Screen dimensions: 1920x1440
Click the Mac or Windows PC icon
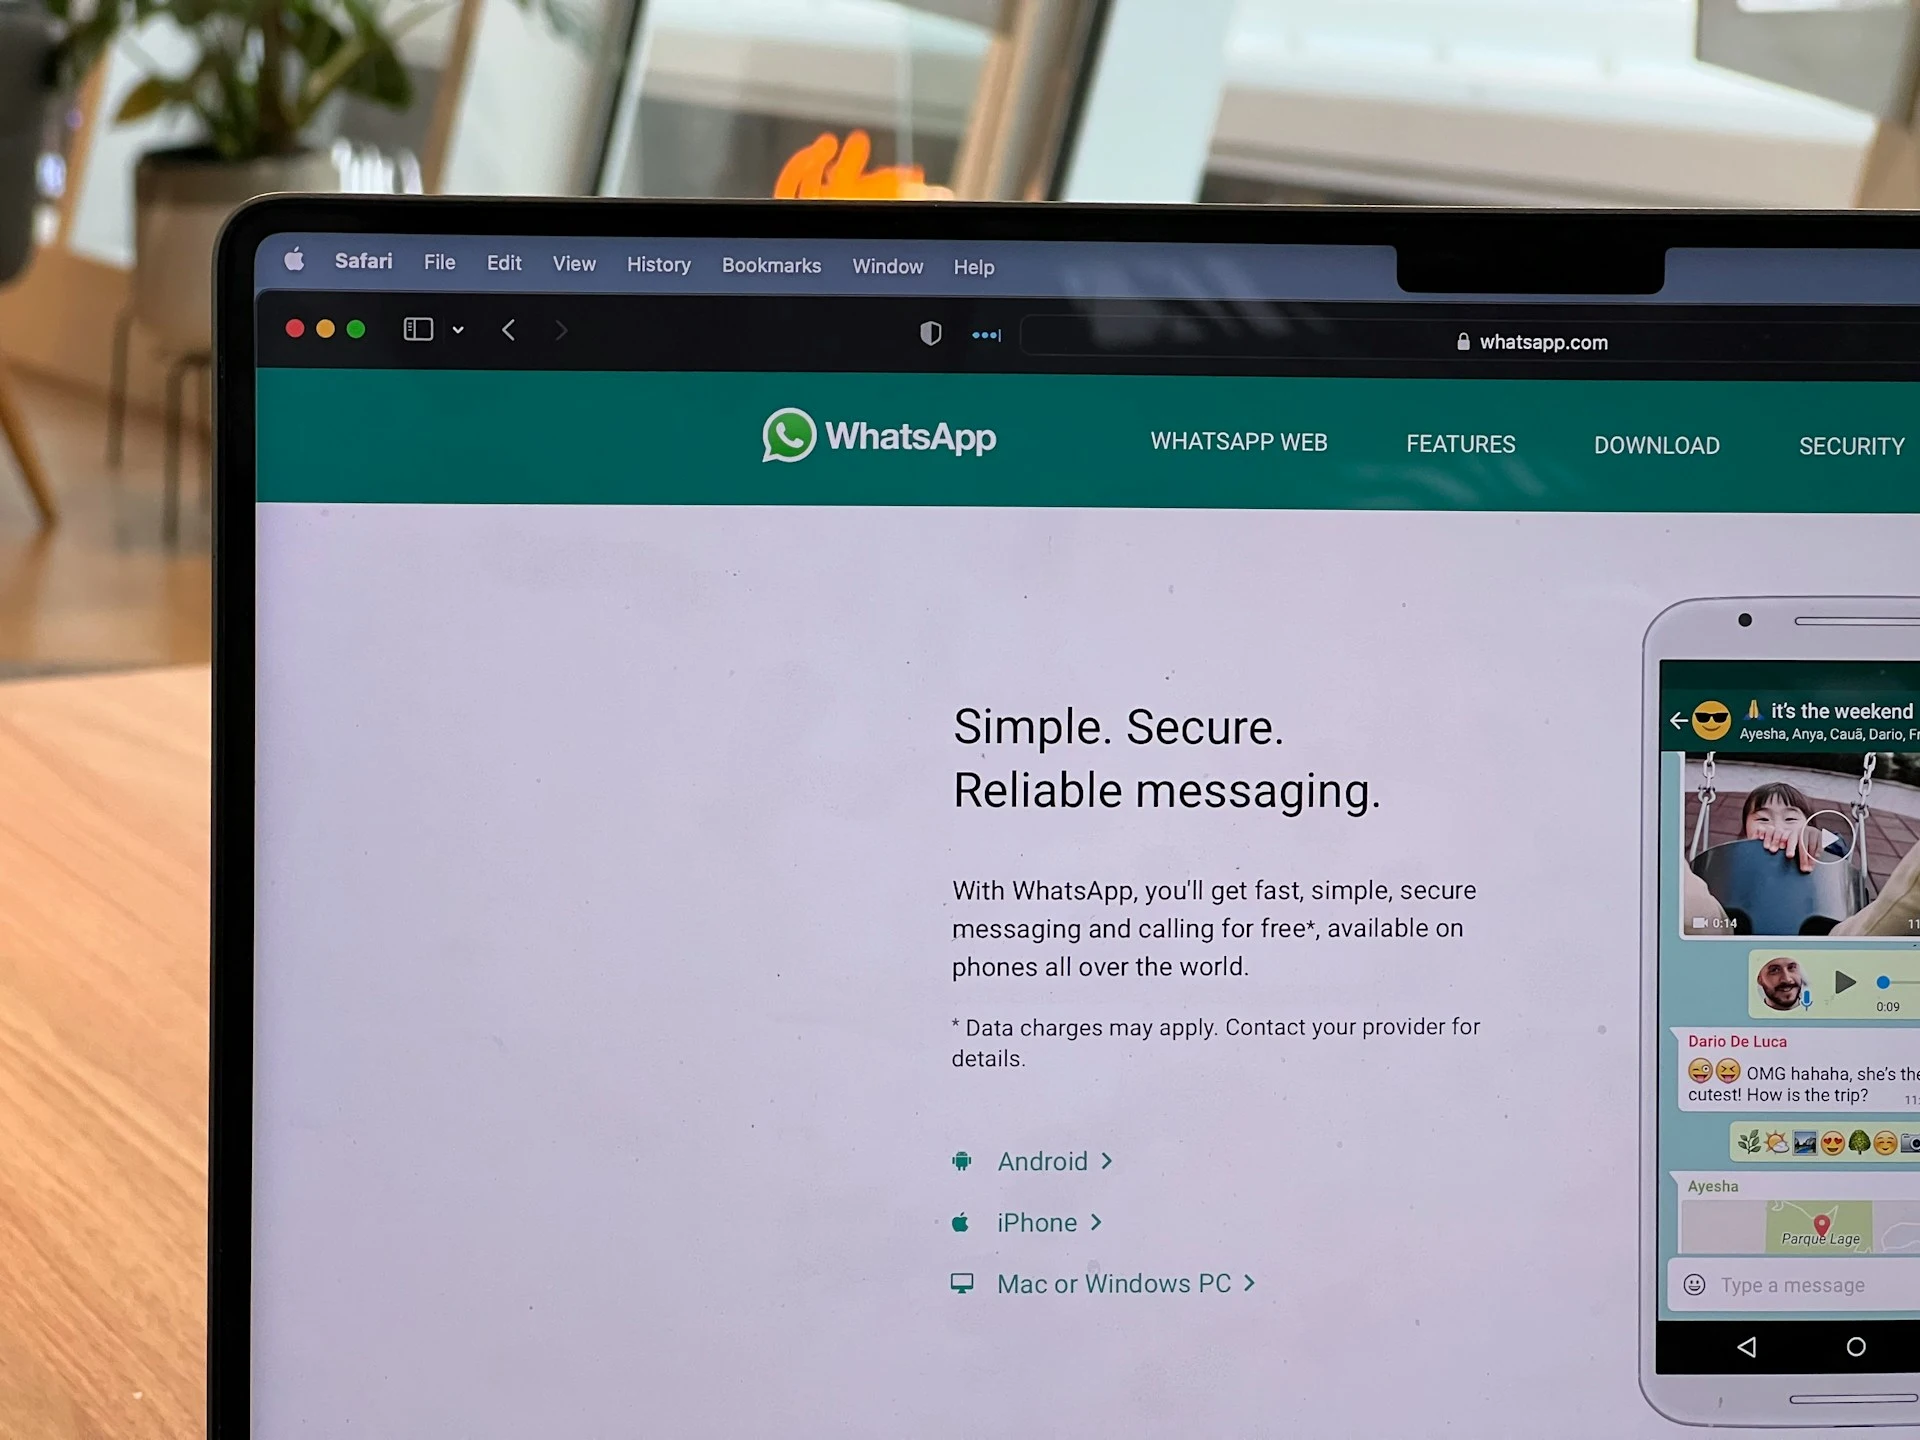point(962,1284)
